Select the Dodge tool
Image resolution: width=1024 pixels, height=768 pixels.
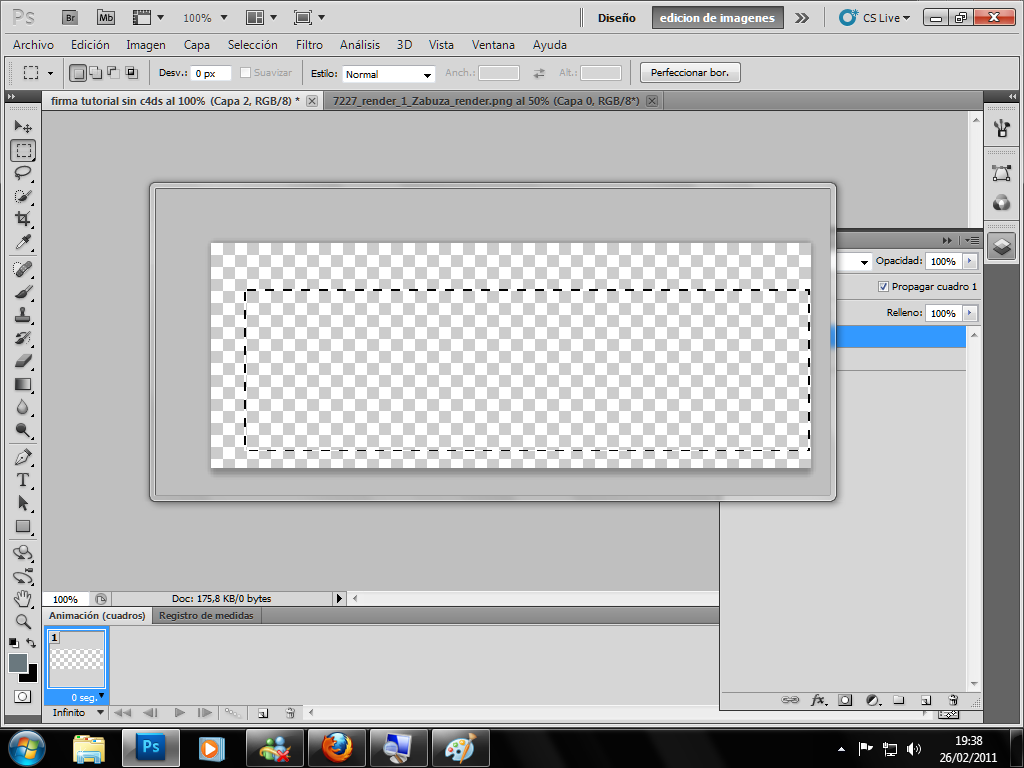(23, 430)
